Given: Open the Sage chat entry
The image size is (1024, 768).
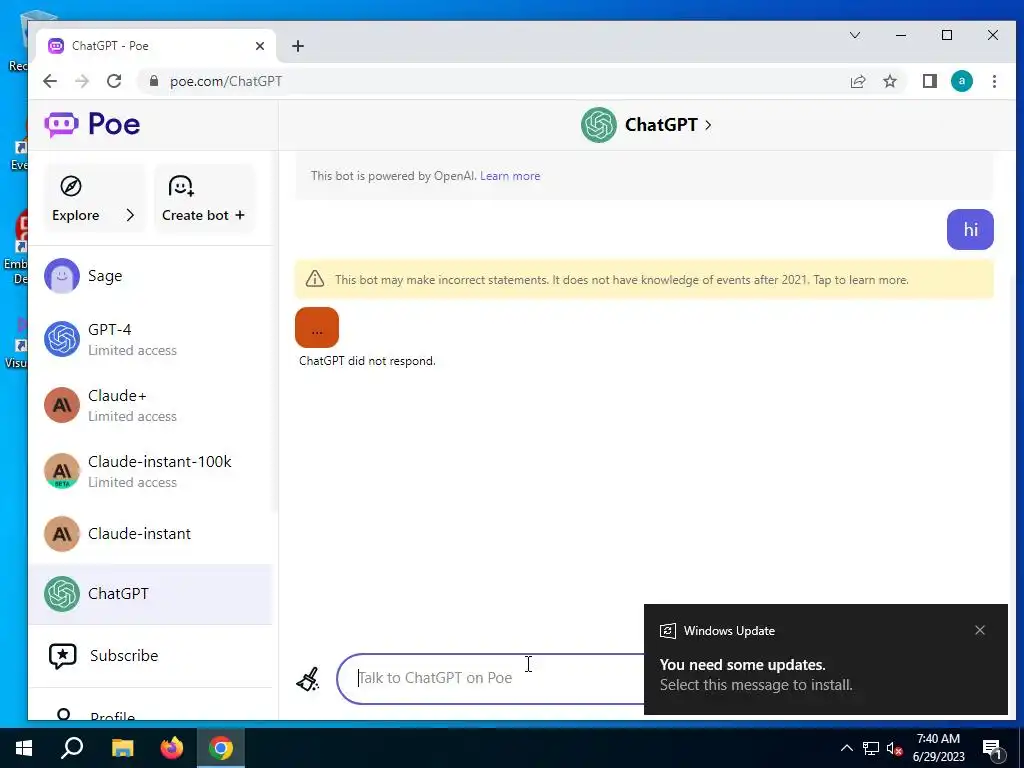Looking at the screenshot, I should [x=150, y=276].
